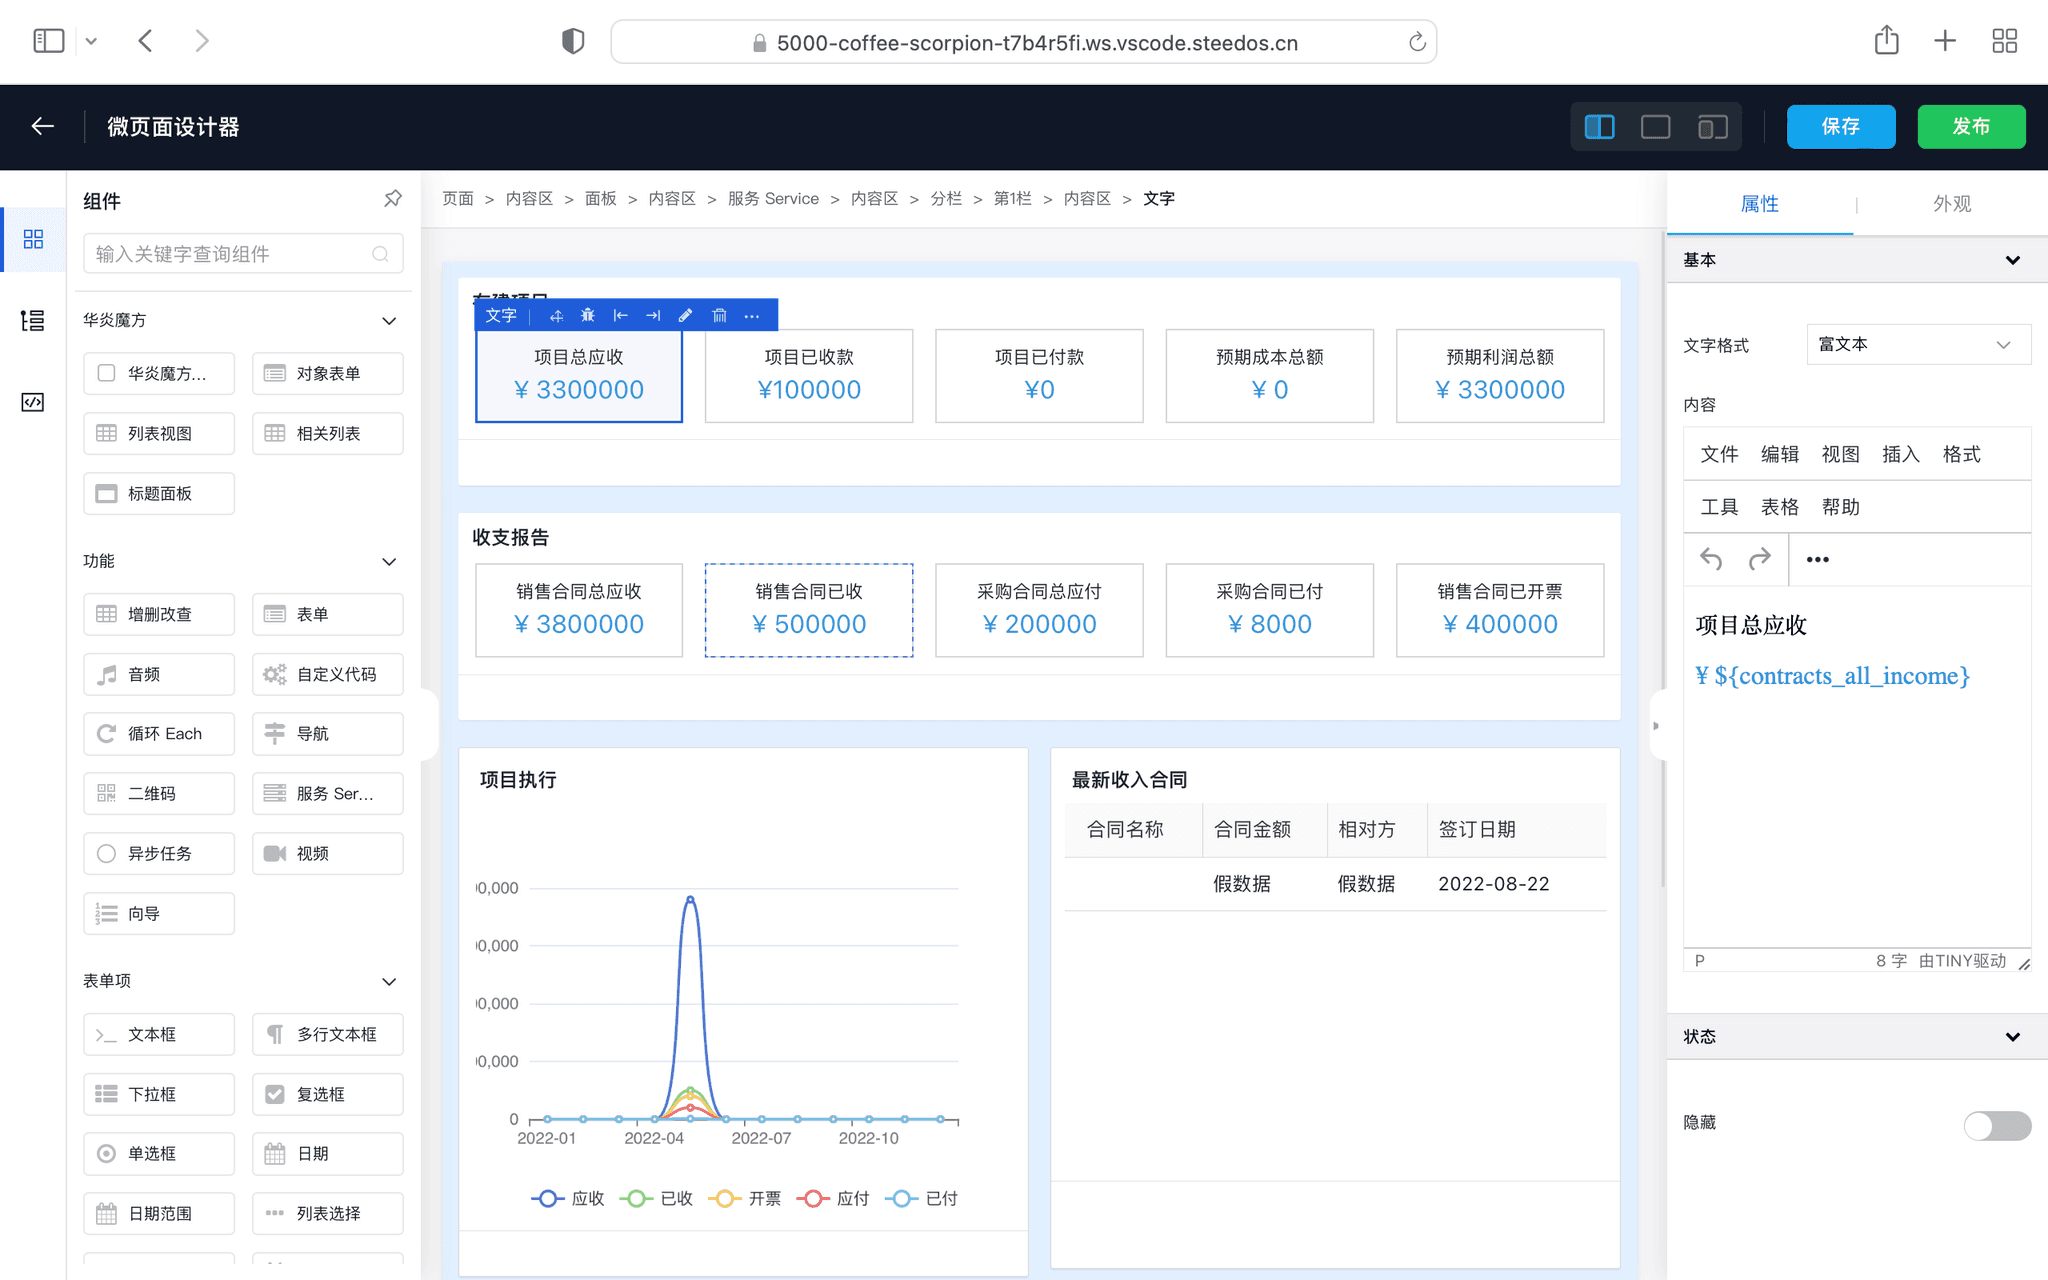The width and height of the screenshot is (2048, 1280).
Task: Click the component keyword search box
Action: [240, 253]
